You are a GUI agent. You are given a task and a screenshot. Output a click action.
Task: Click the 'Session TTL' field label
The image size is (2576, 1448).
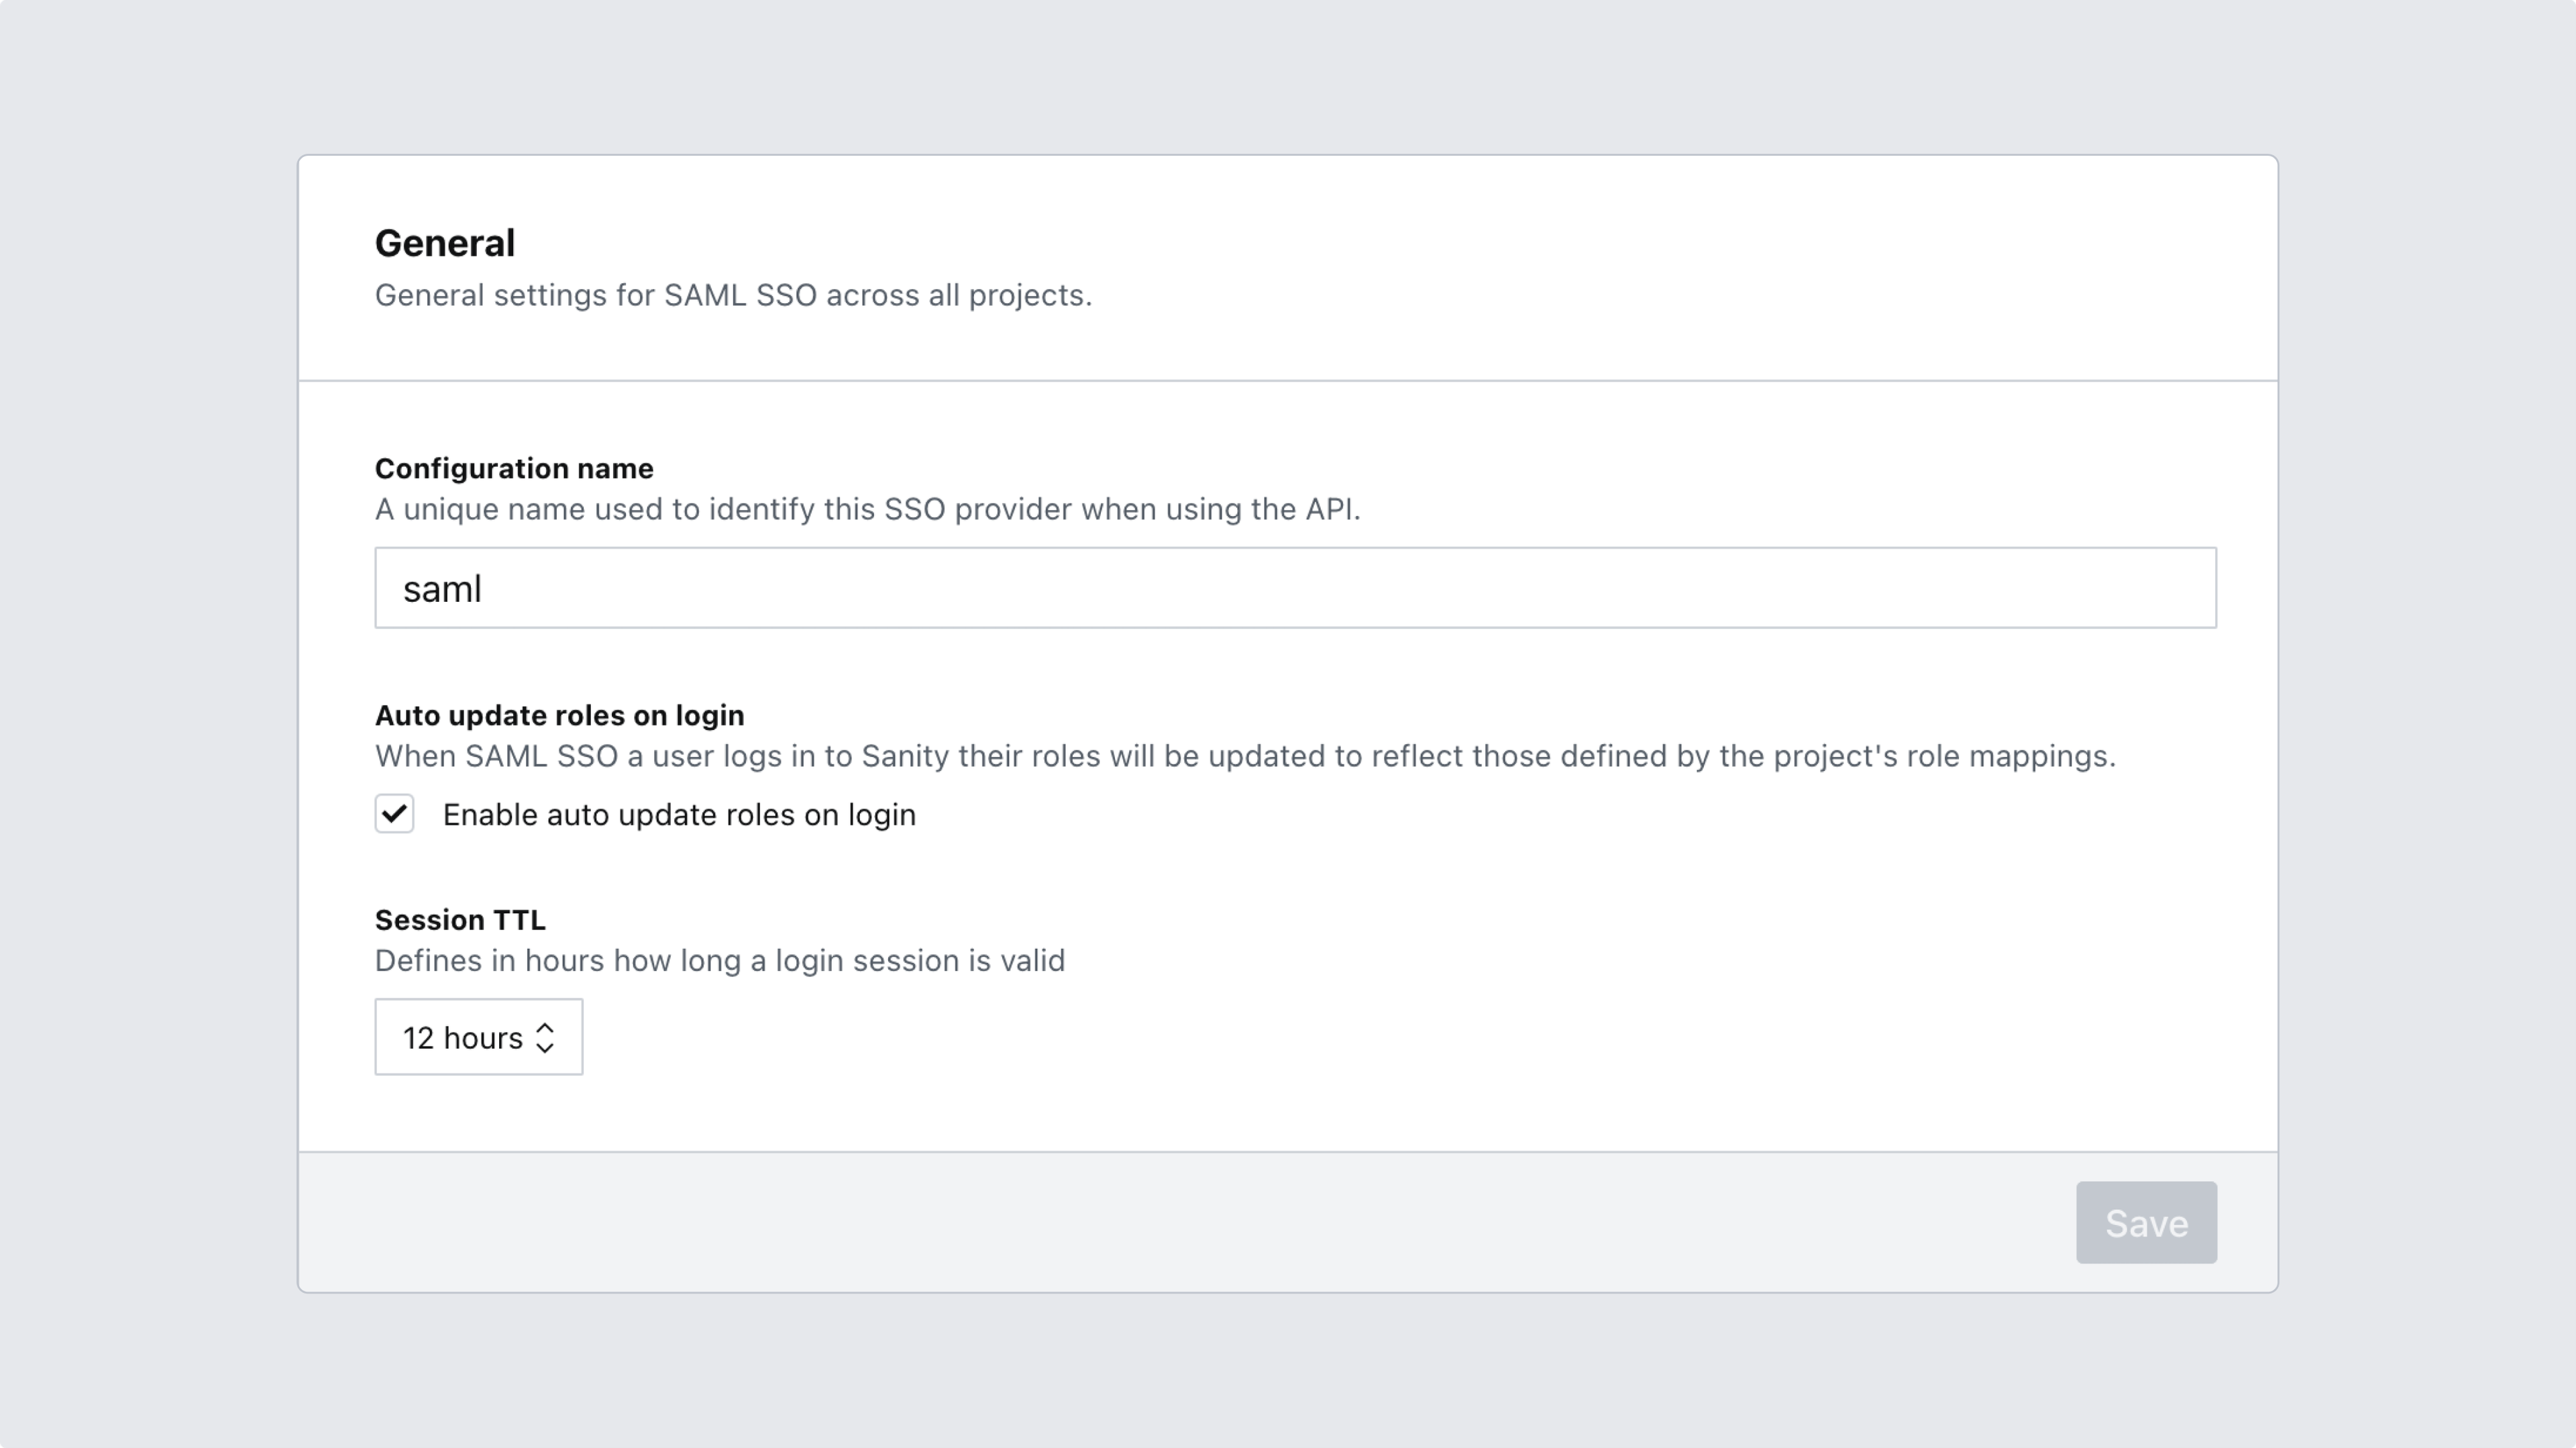tap(460, 919)
